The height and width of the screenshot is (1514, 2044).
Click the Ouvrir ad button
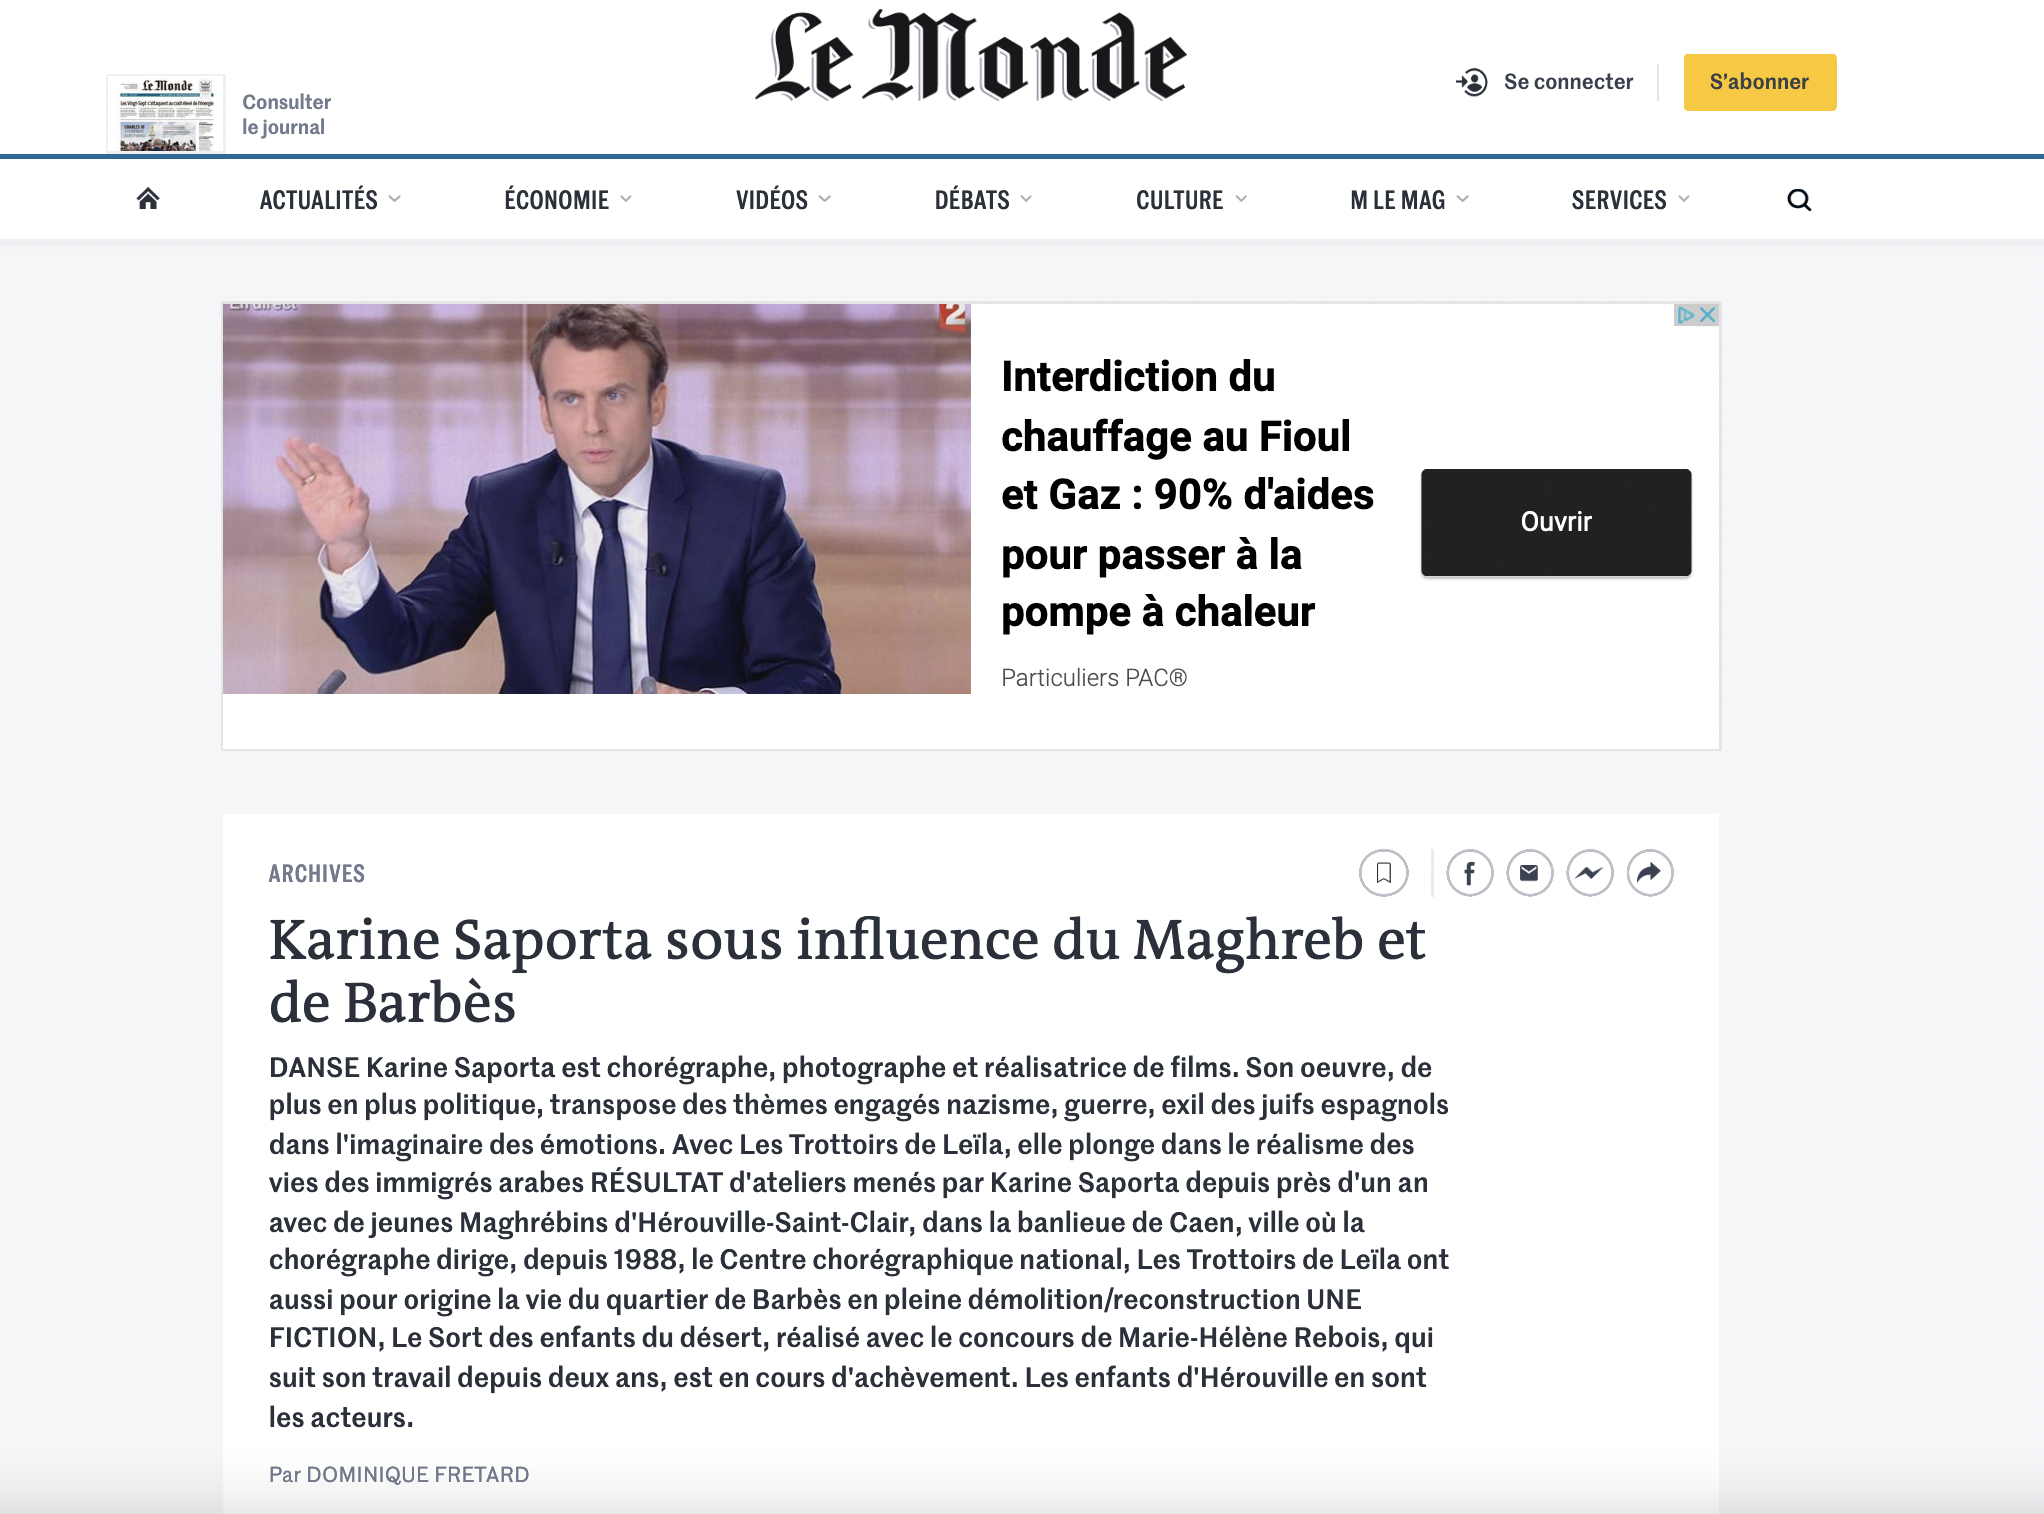pos(1556,522)
